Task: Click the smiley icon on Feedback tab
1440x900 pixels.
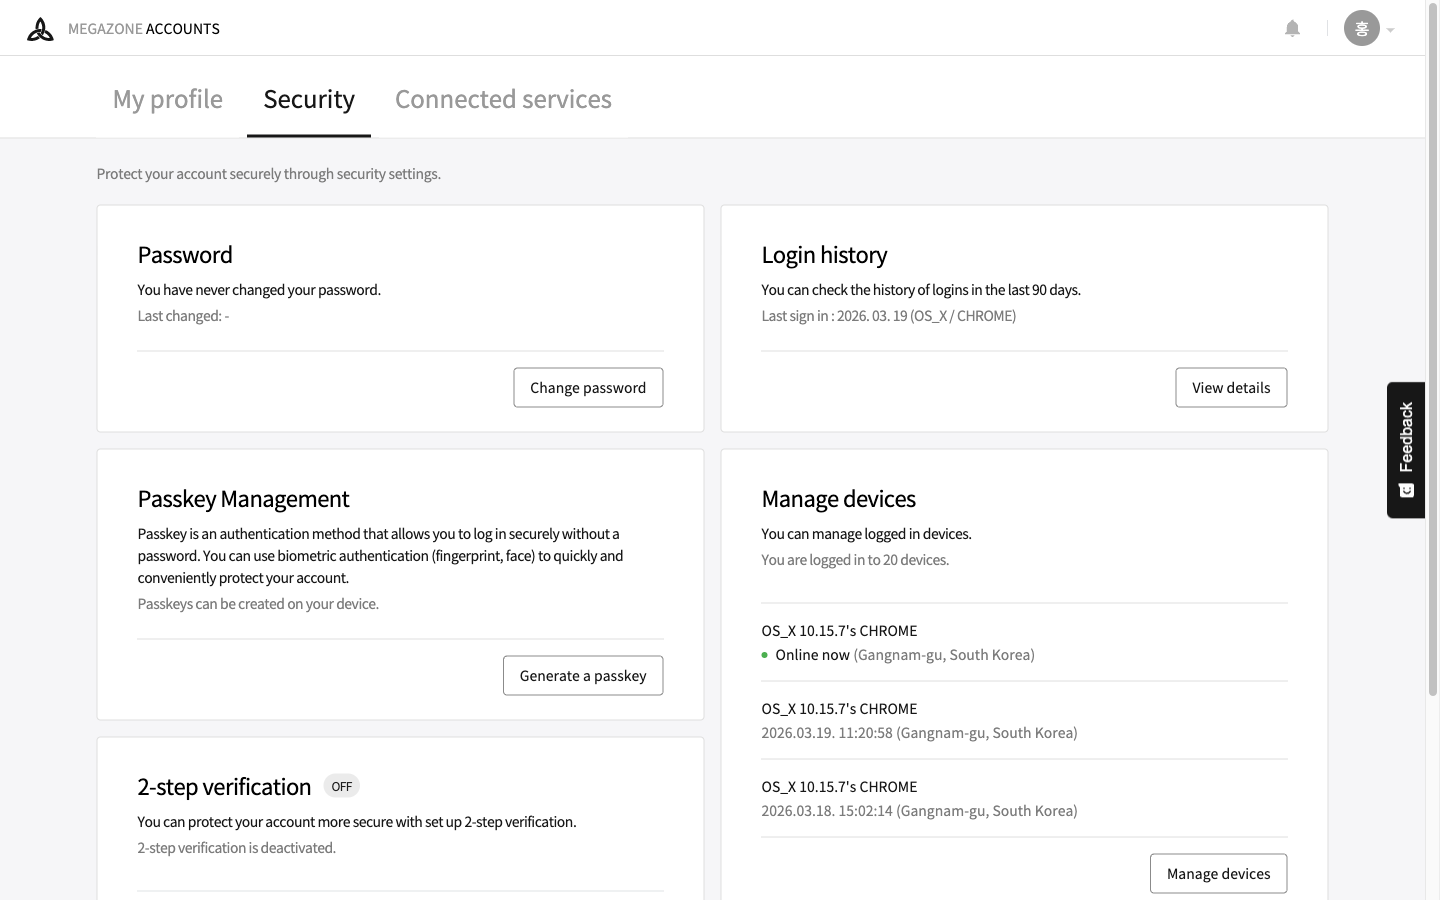Action: pos(1406,490)
